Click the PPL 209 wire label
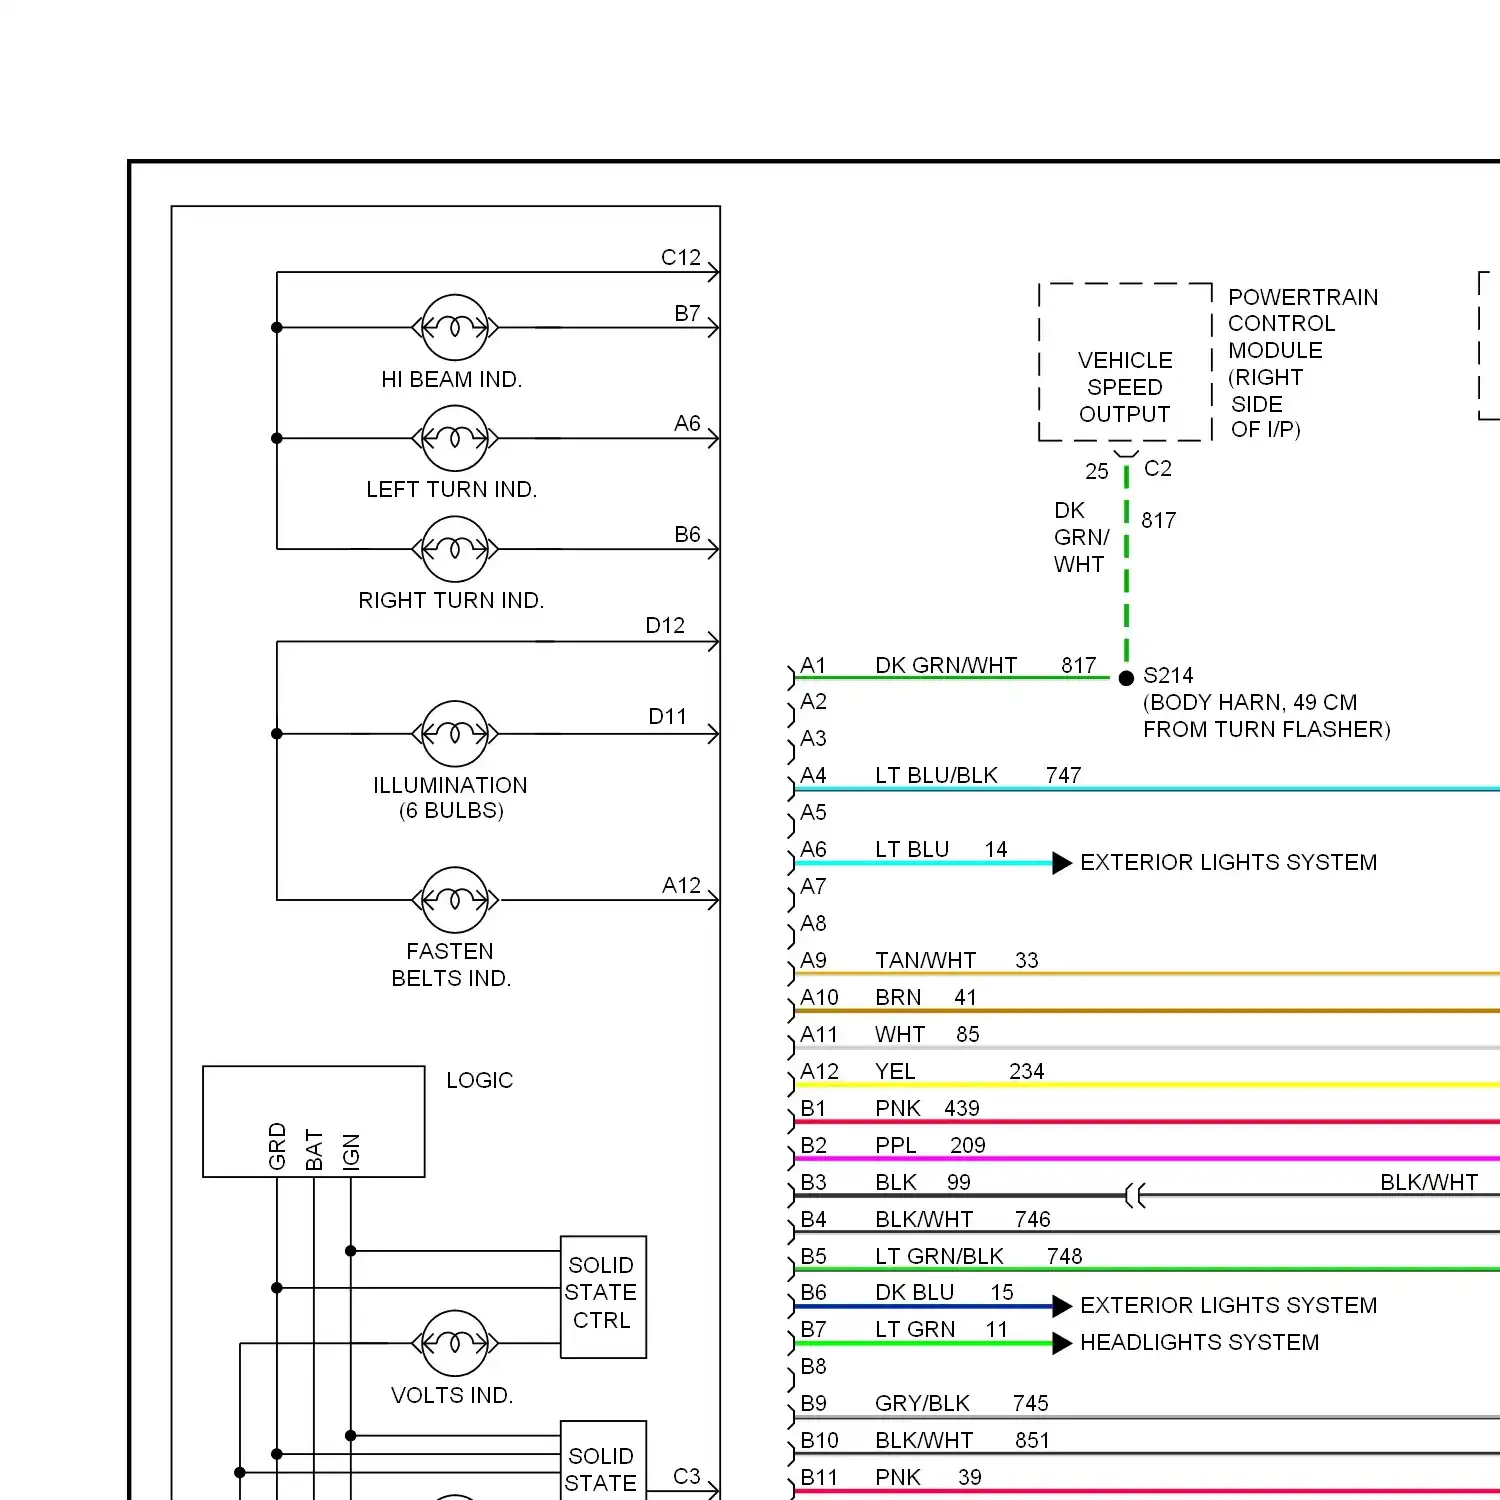1500x1500 pixels. coord(930,1146)
